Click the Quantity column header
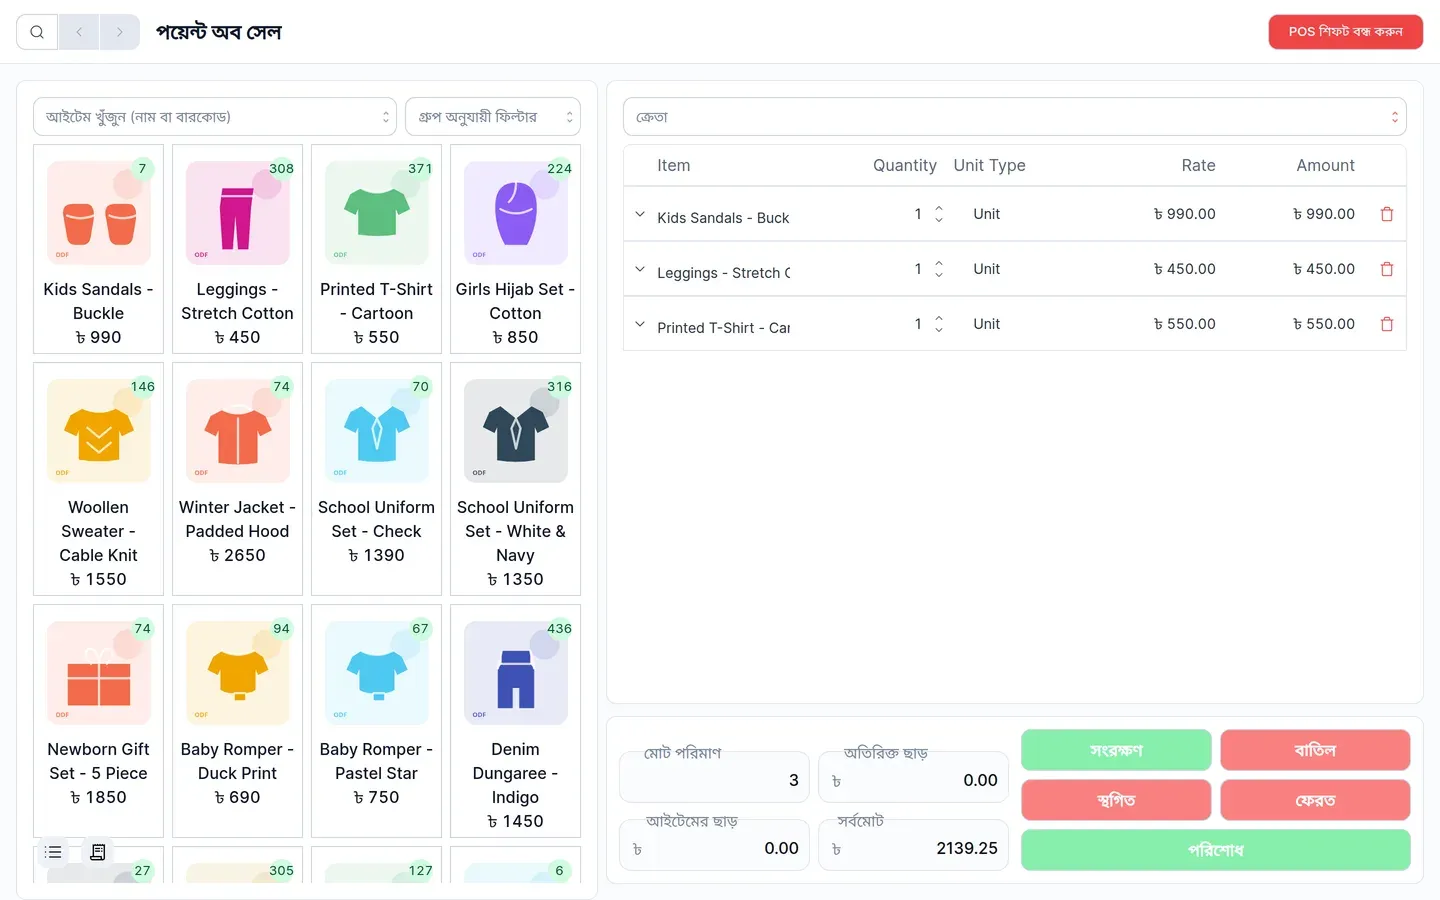The image size is (1440, 900). [905, 166]
